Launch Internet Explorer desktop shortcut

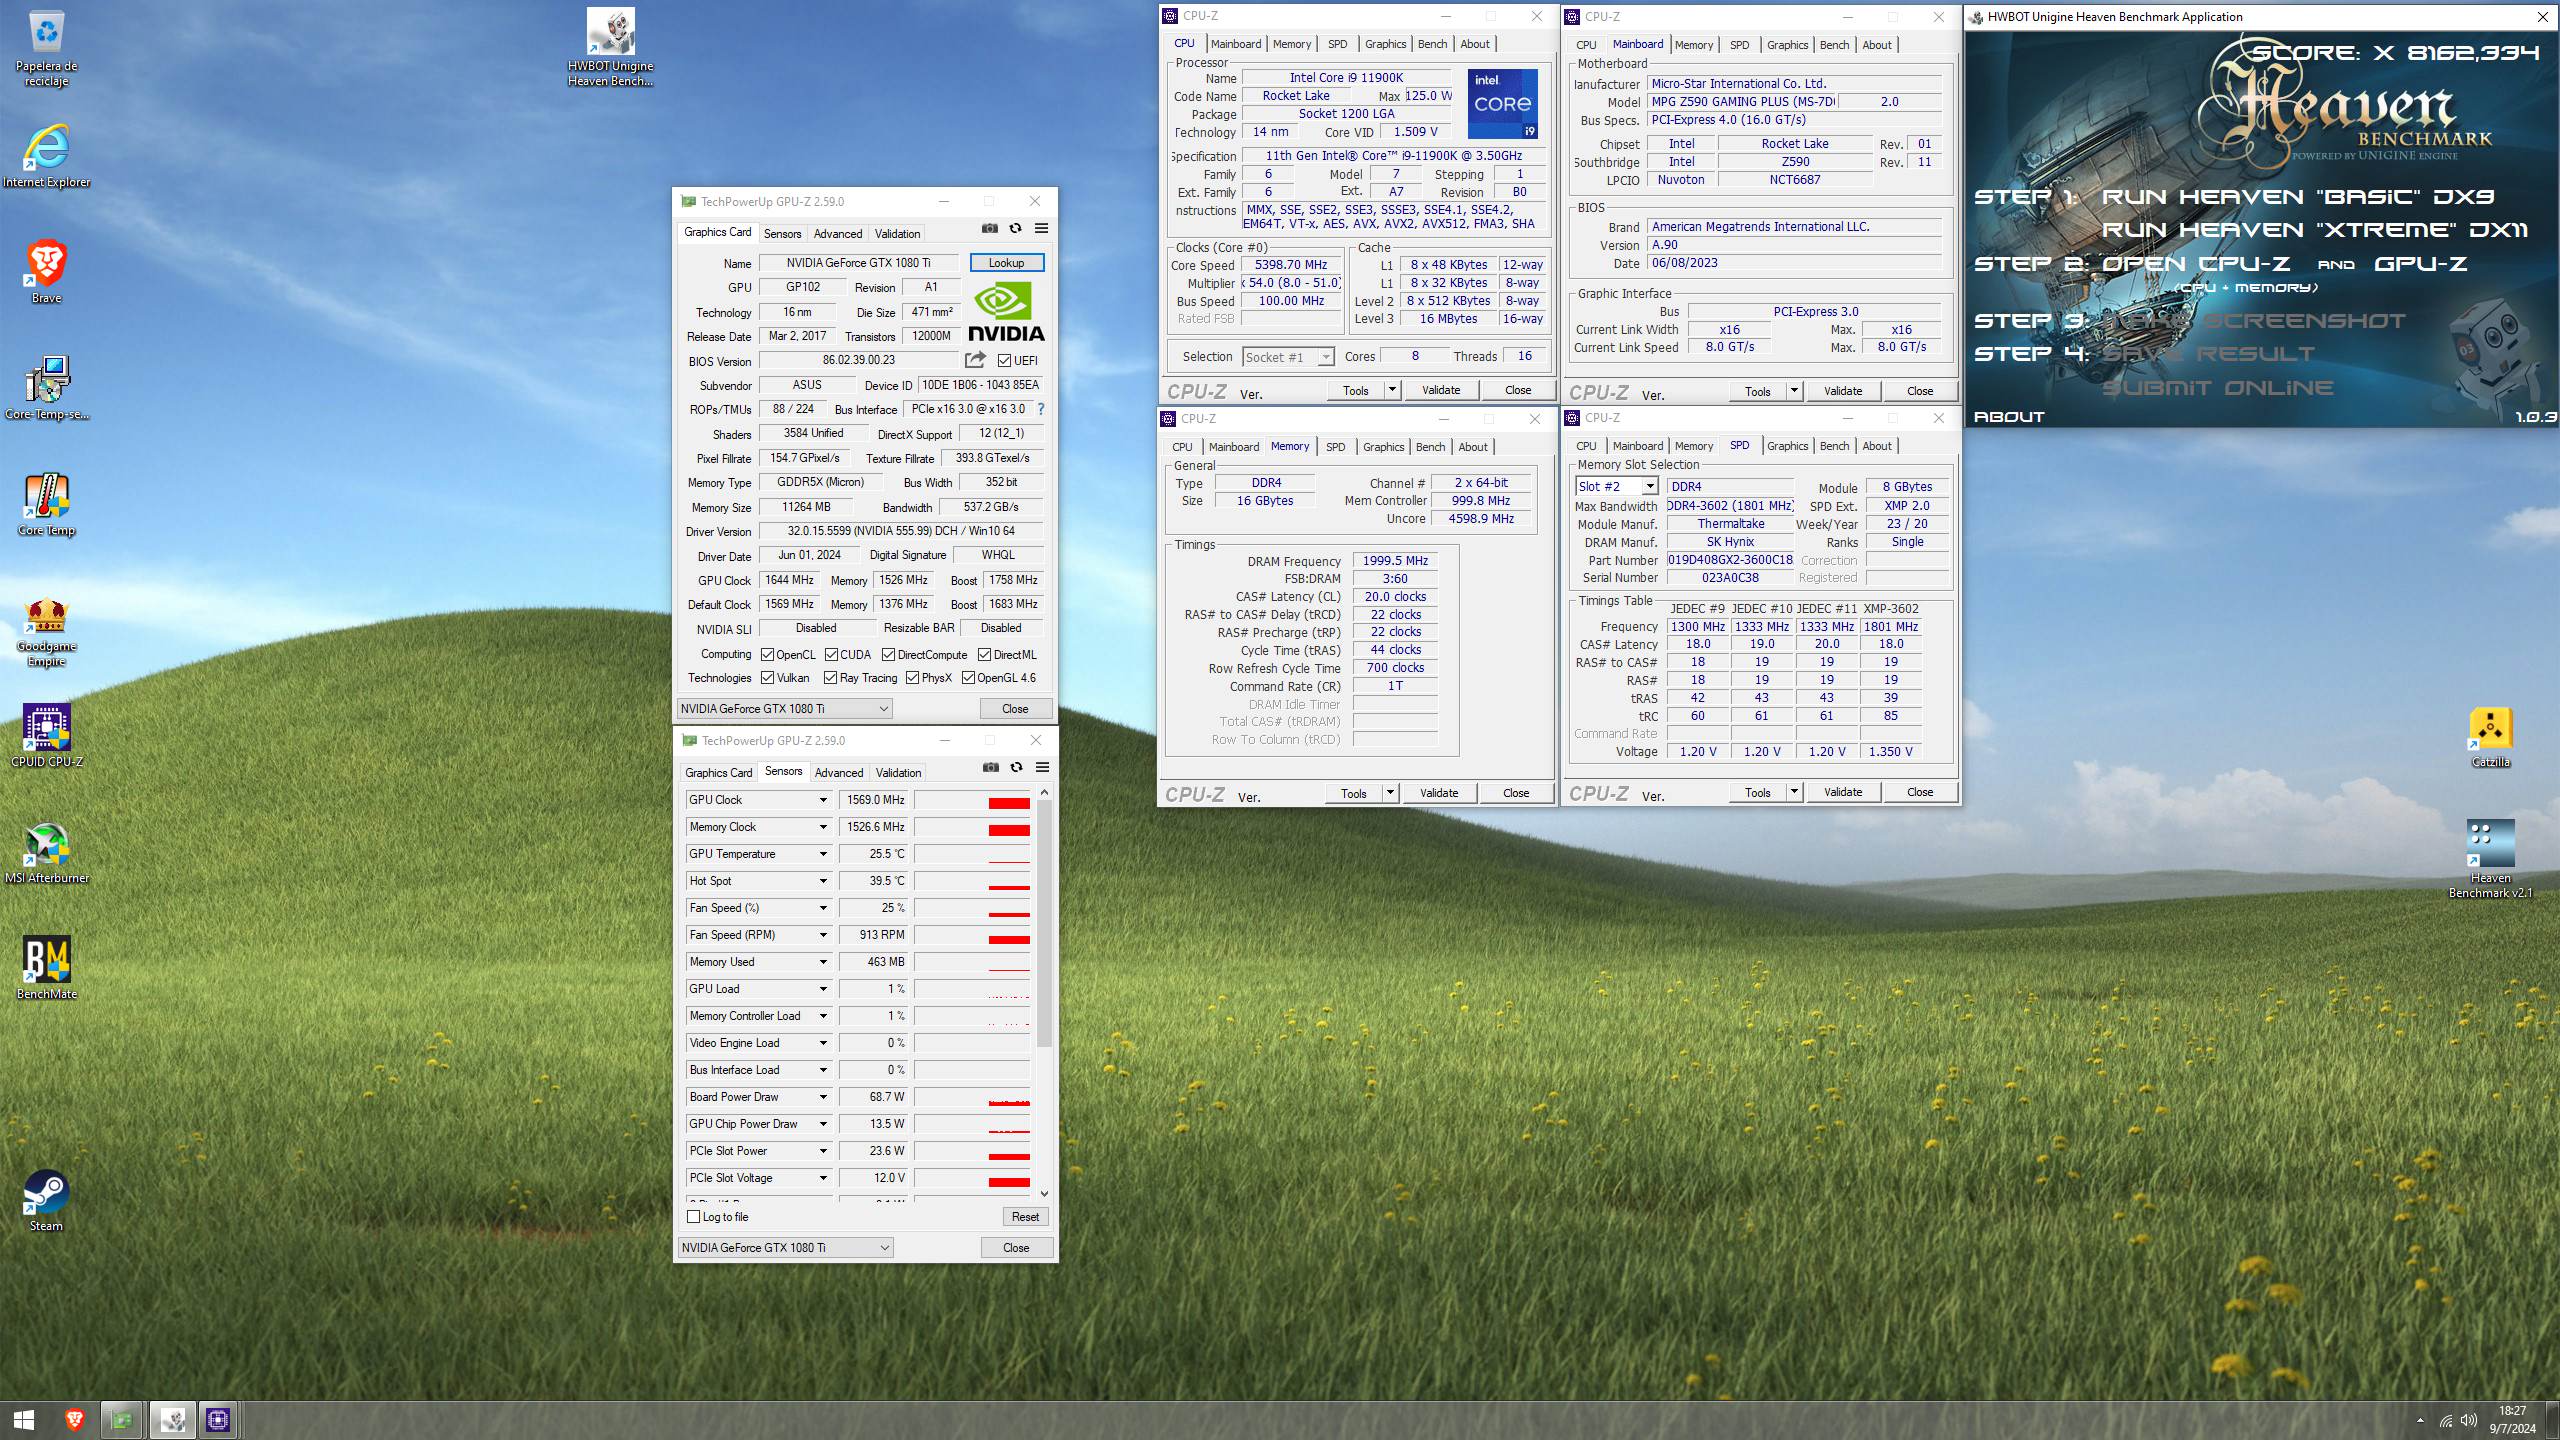point(46,157)
